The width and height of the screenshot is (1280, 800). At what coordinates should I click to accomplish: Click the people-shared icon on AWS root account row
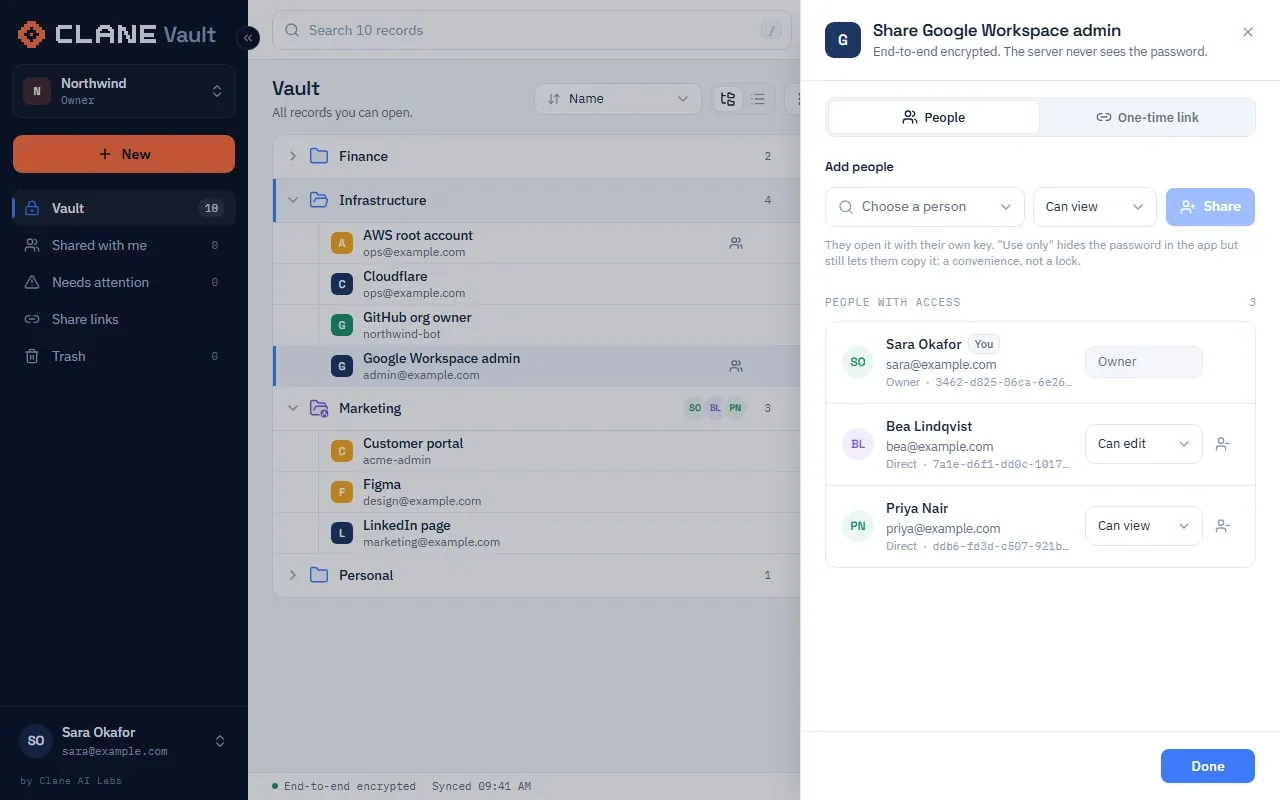point(736,243)
